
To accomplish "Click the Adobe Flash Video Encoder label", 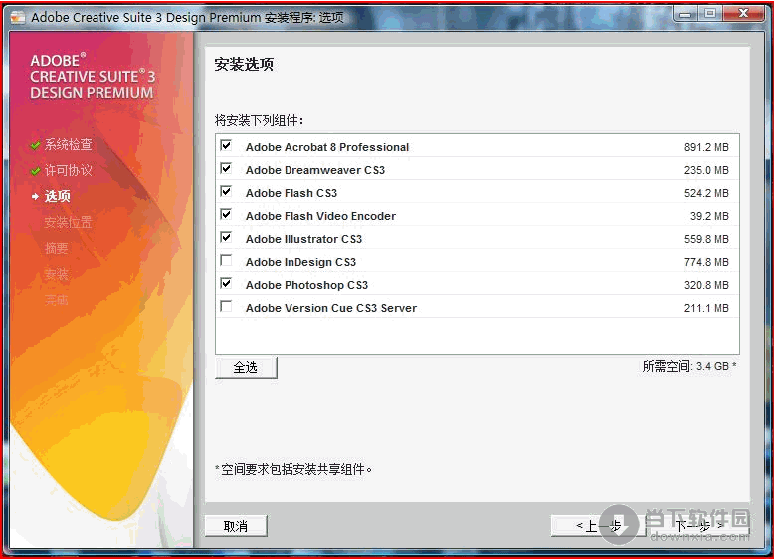I will click(321, 216).
